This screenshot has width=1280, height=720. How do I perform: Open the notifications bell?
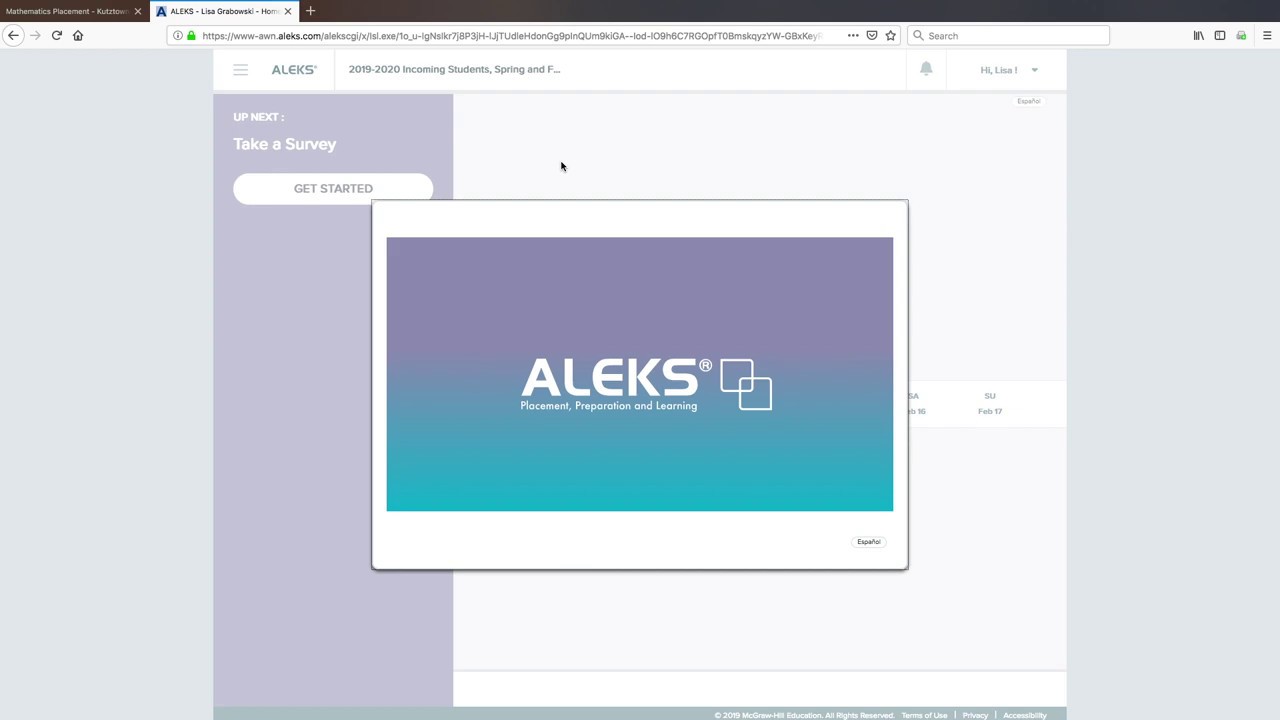point(926,69)
